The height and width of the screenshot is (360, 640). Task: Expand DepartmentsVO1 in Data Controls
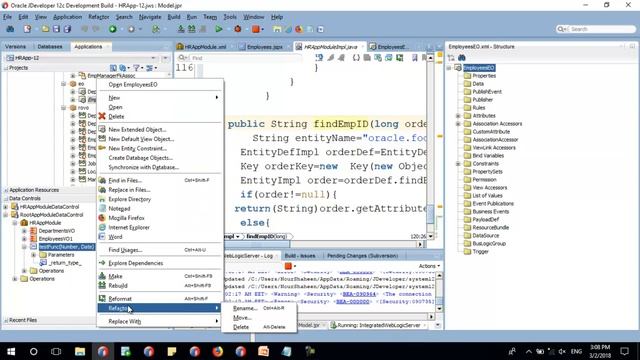tap(24, 231)
